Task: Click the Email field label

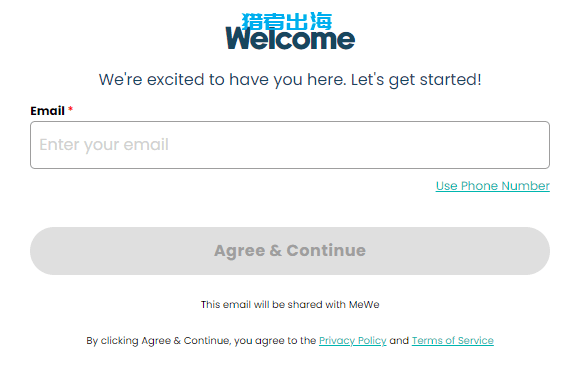Action: coord(47,111)
